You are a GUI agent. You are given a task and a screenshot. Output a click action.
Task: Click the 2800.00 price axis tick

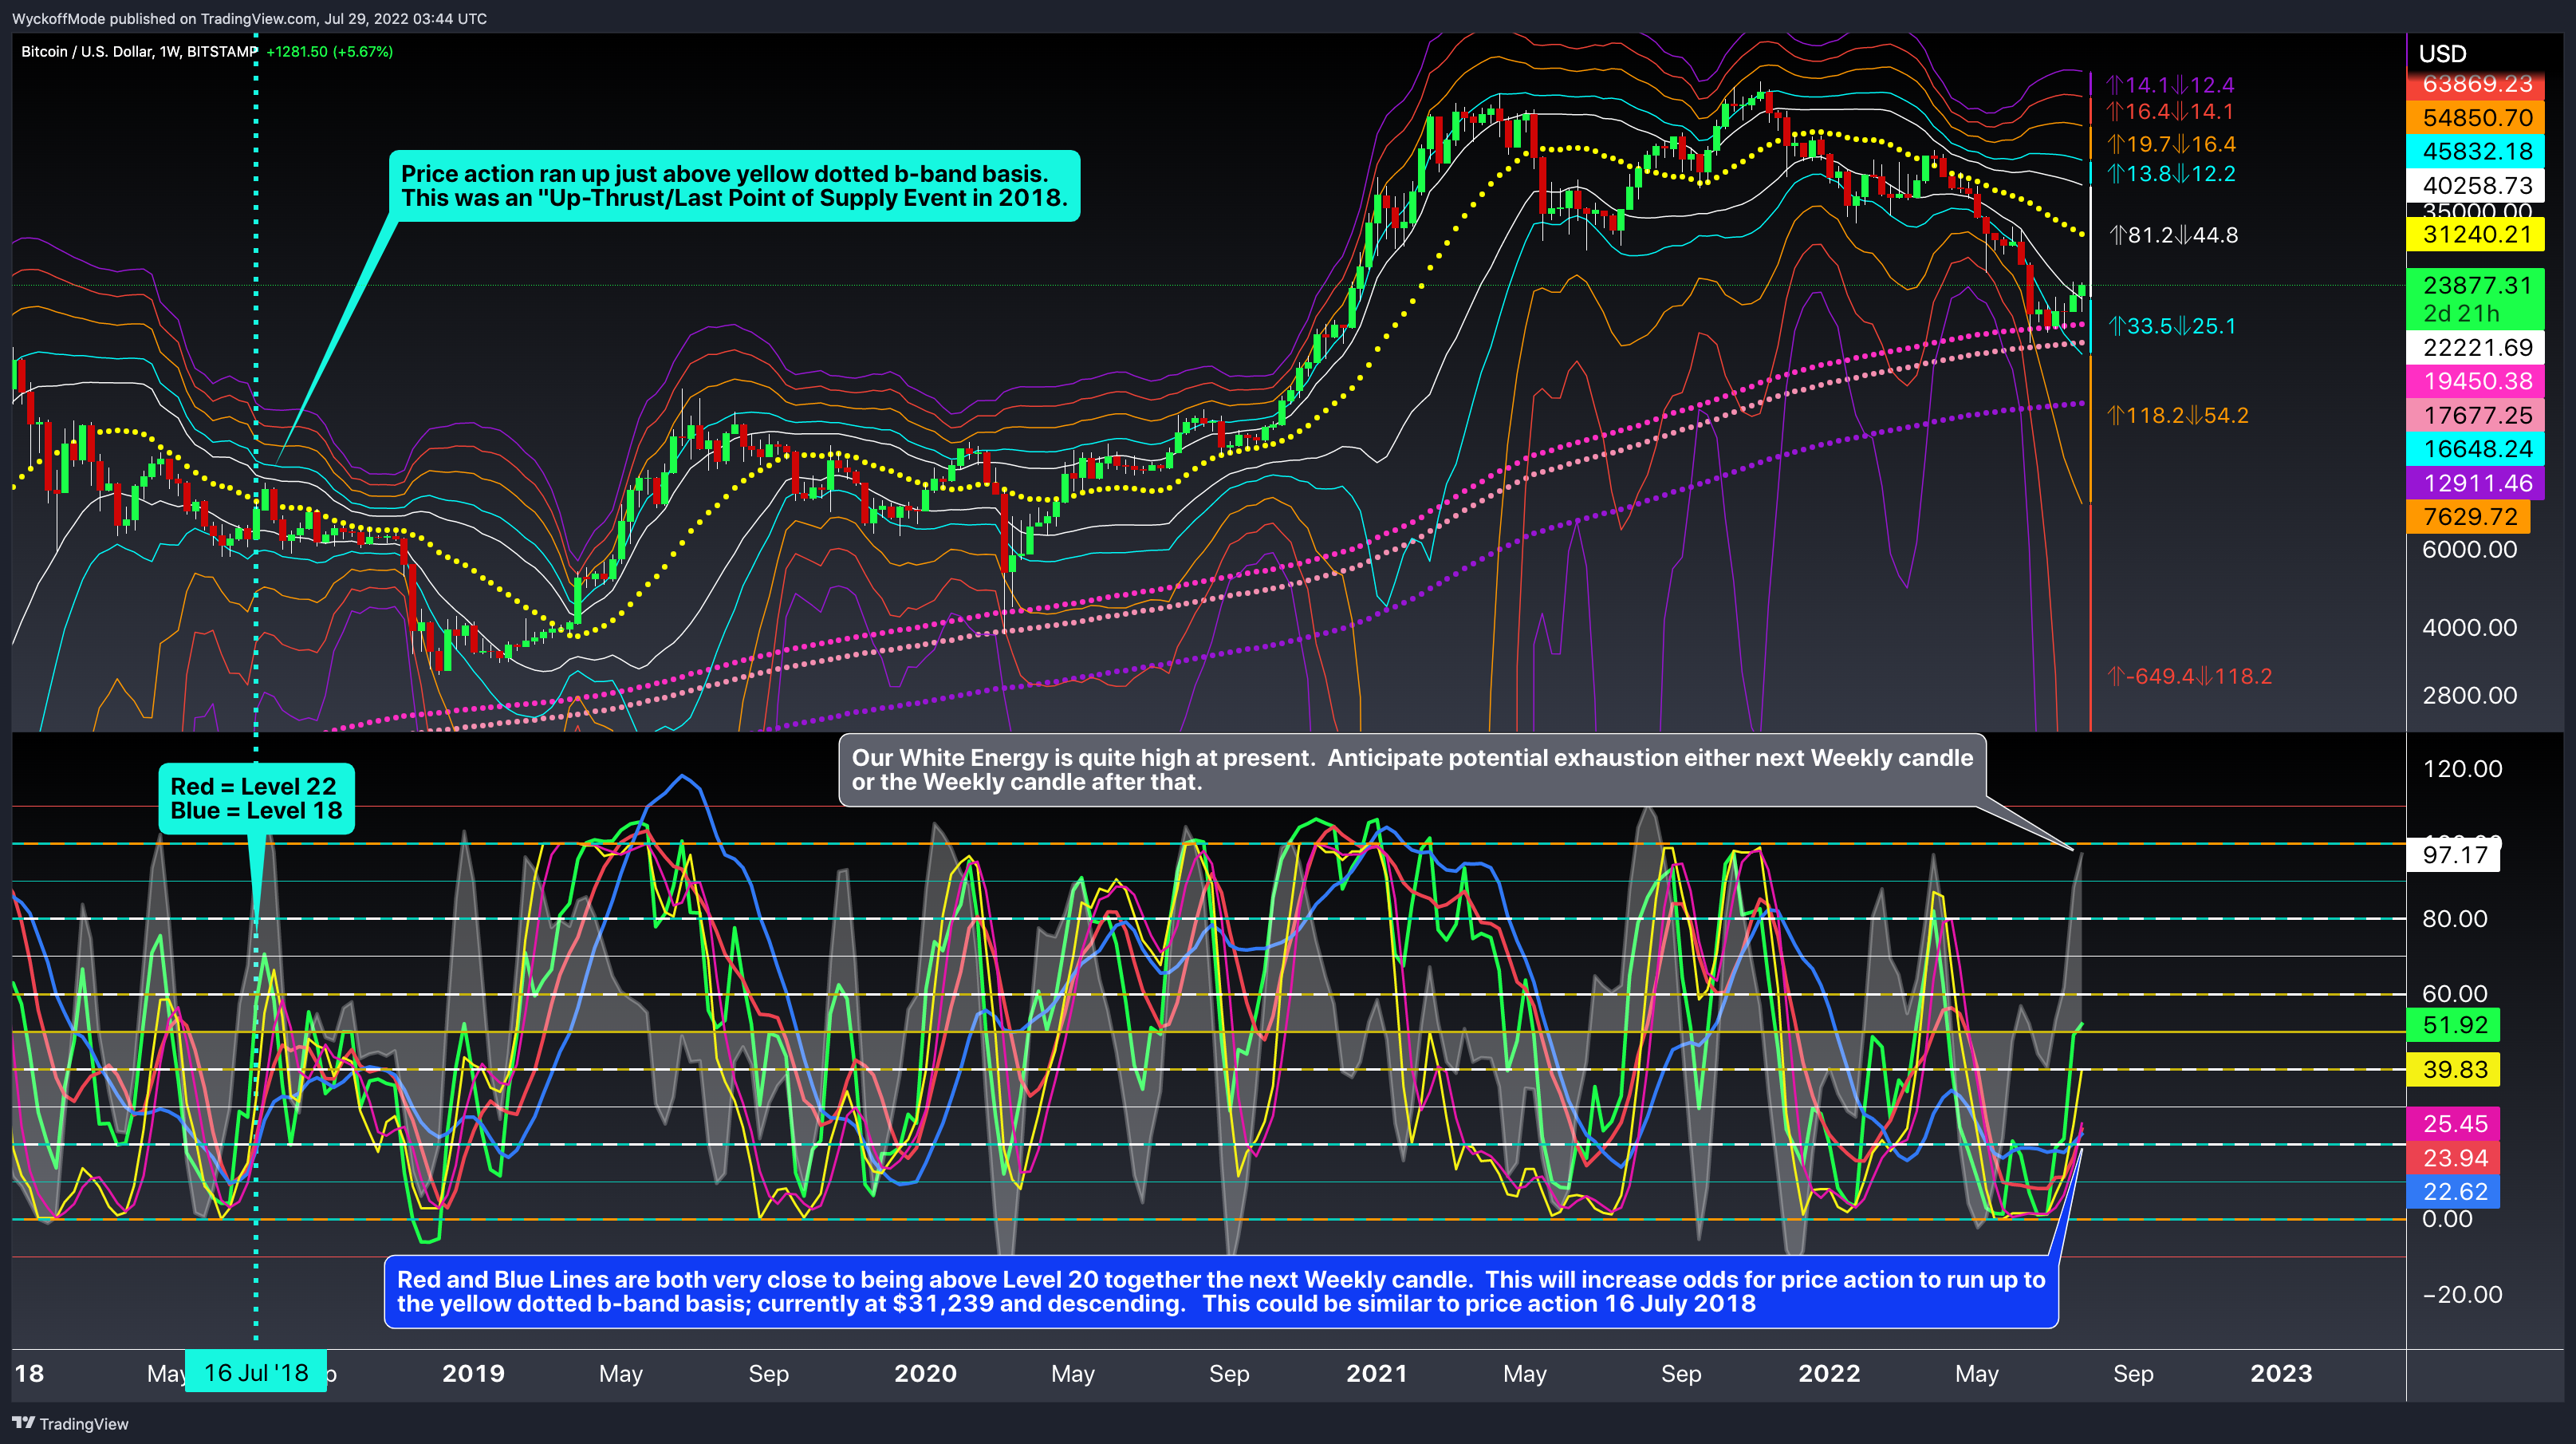click(x=2468, y=695)
